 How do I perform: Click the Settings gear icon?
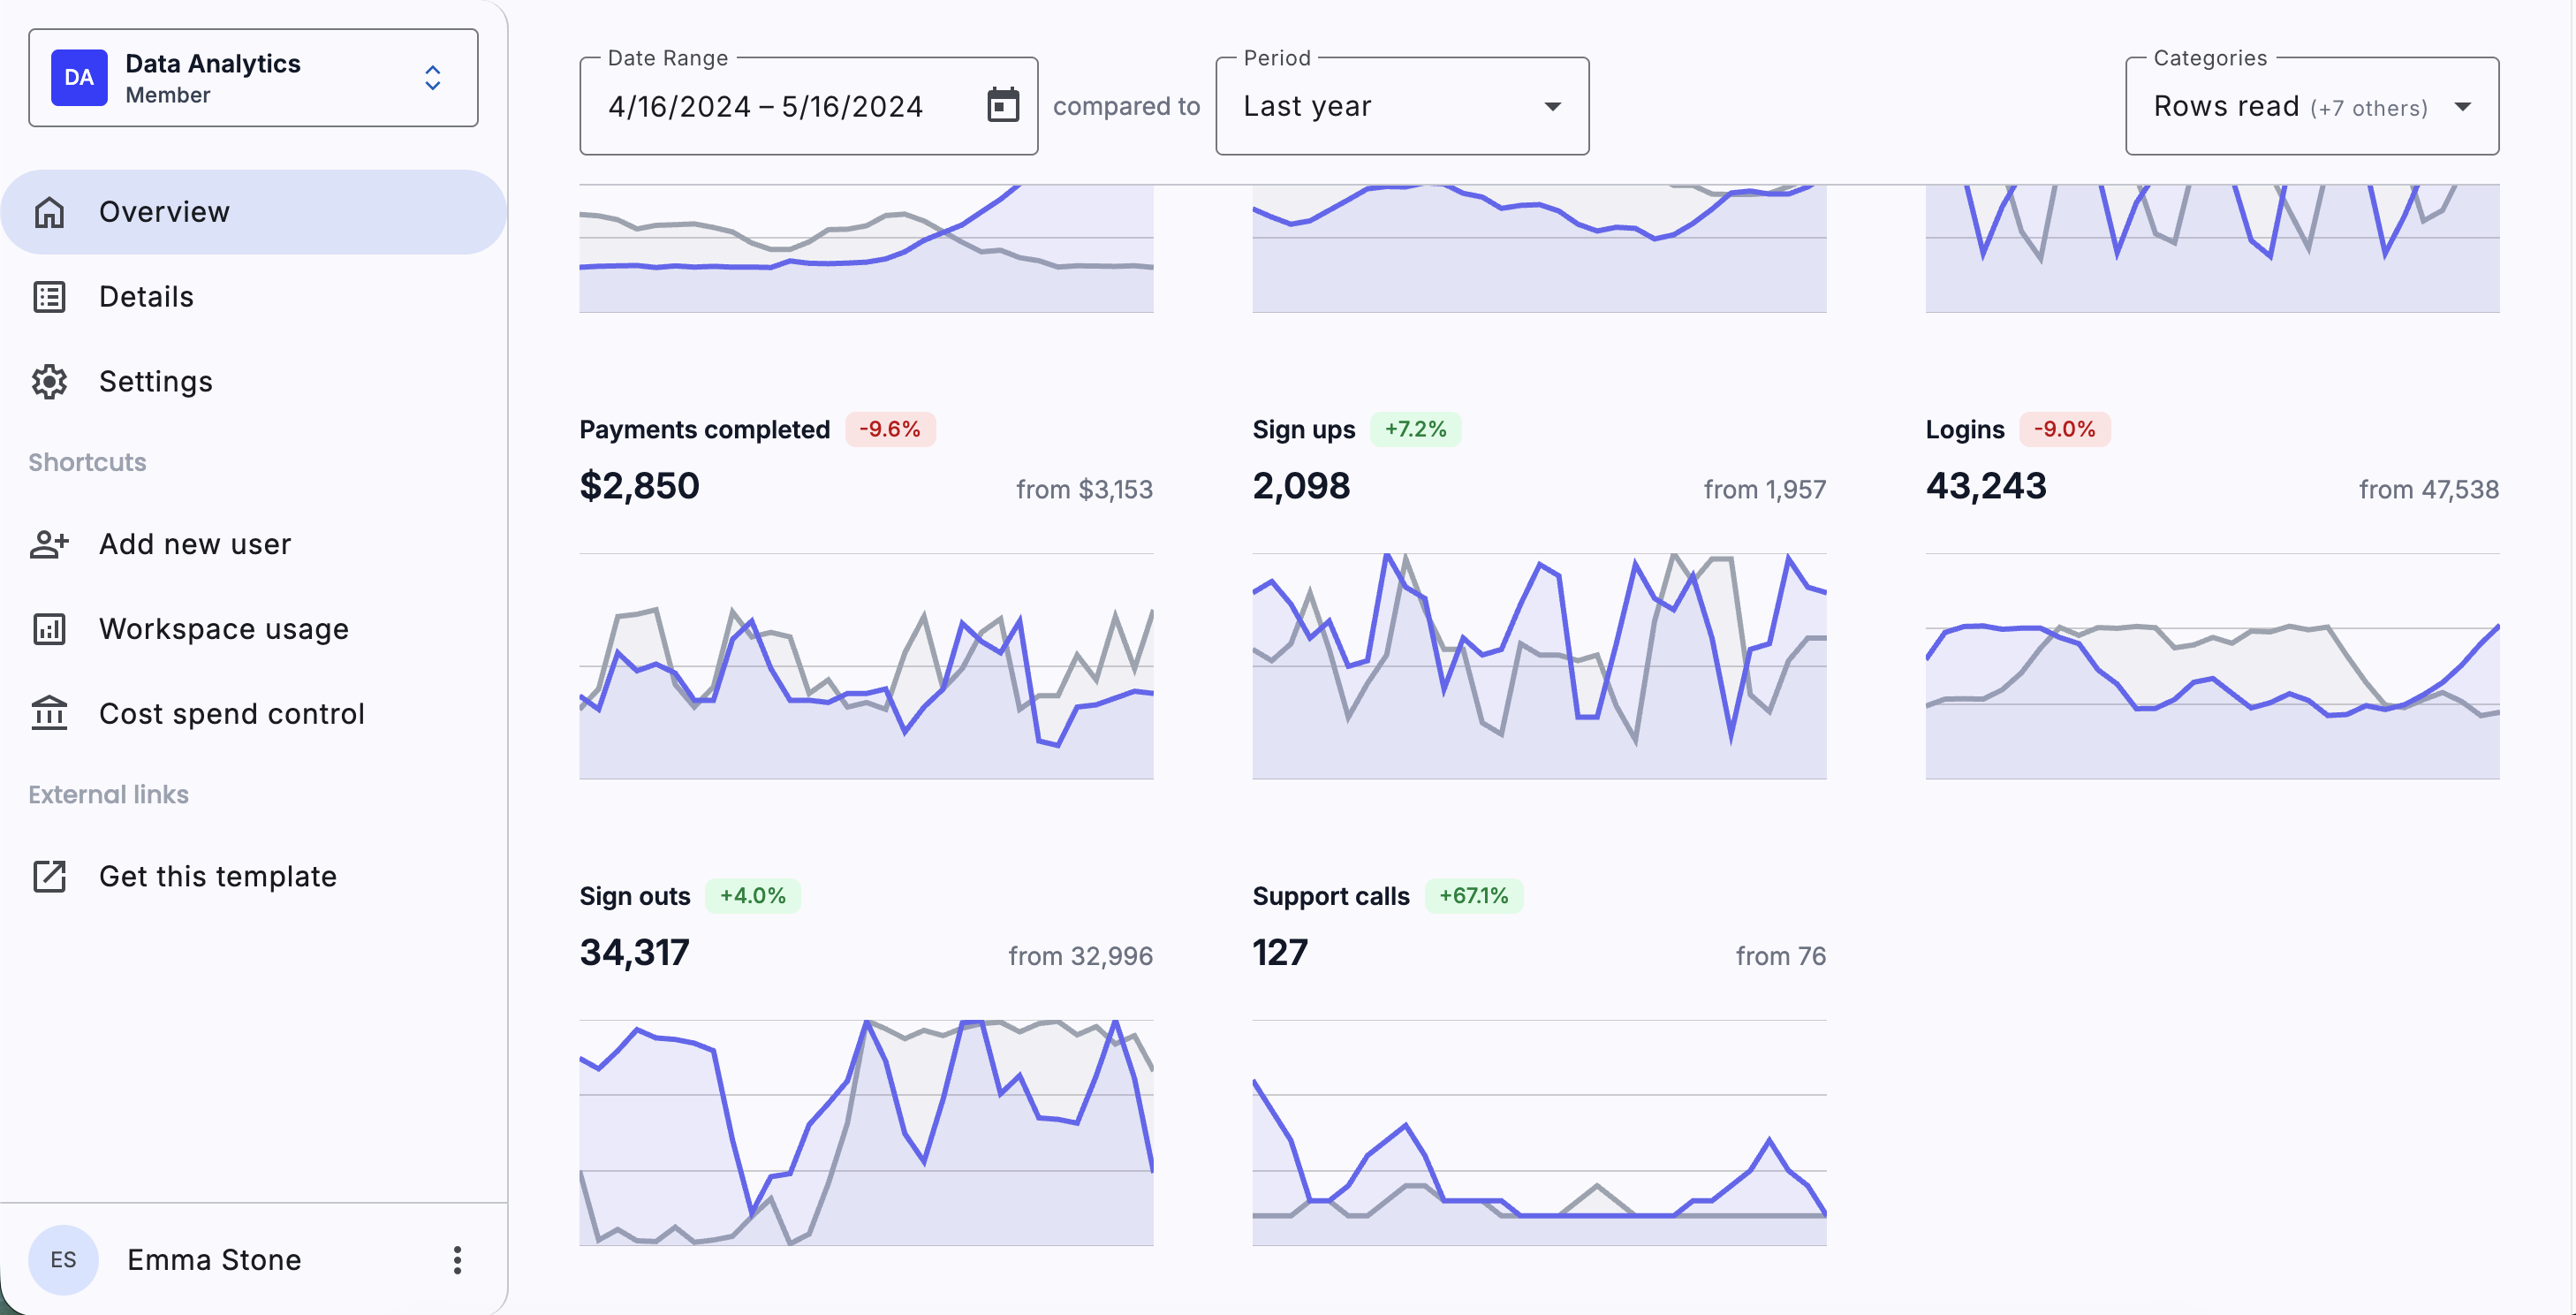pos(49,382)
